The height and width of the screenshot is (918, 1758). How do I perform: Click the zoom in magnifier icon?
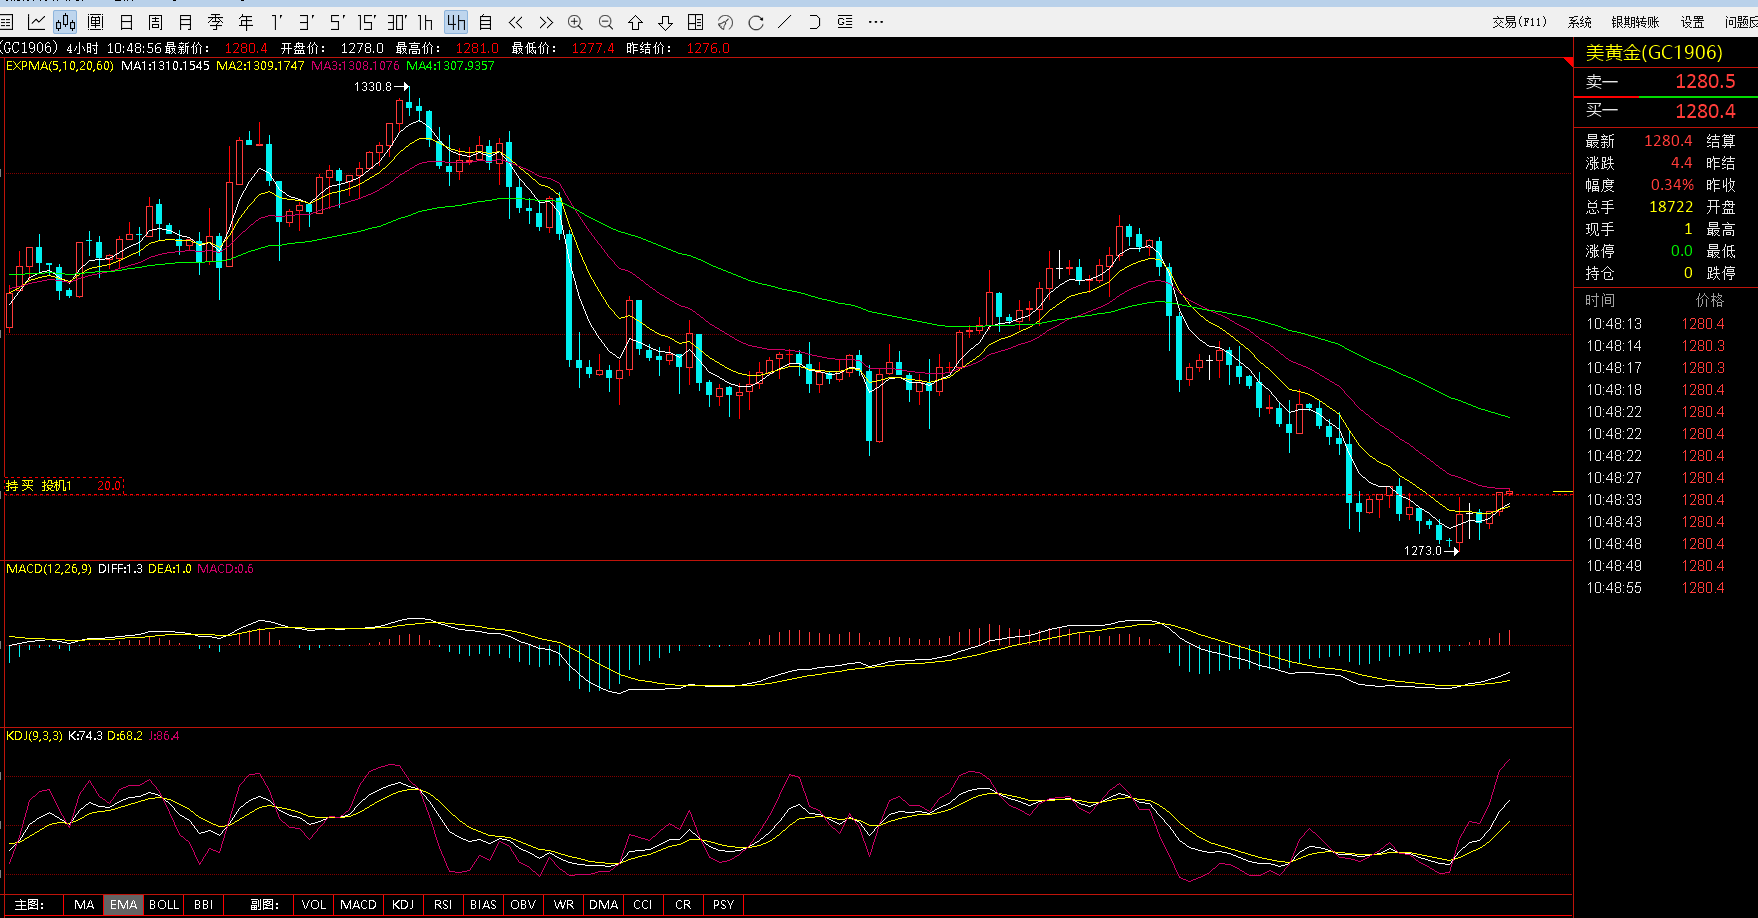coord(575,22)
